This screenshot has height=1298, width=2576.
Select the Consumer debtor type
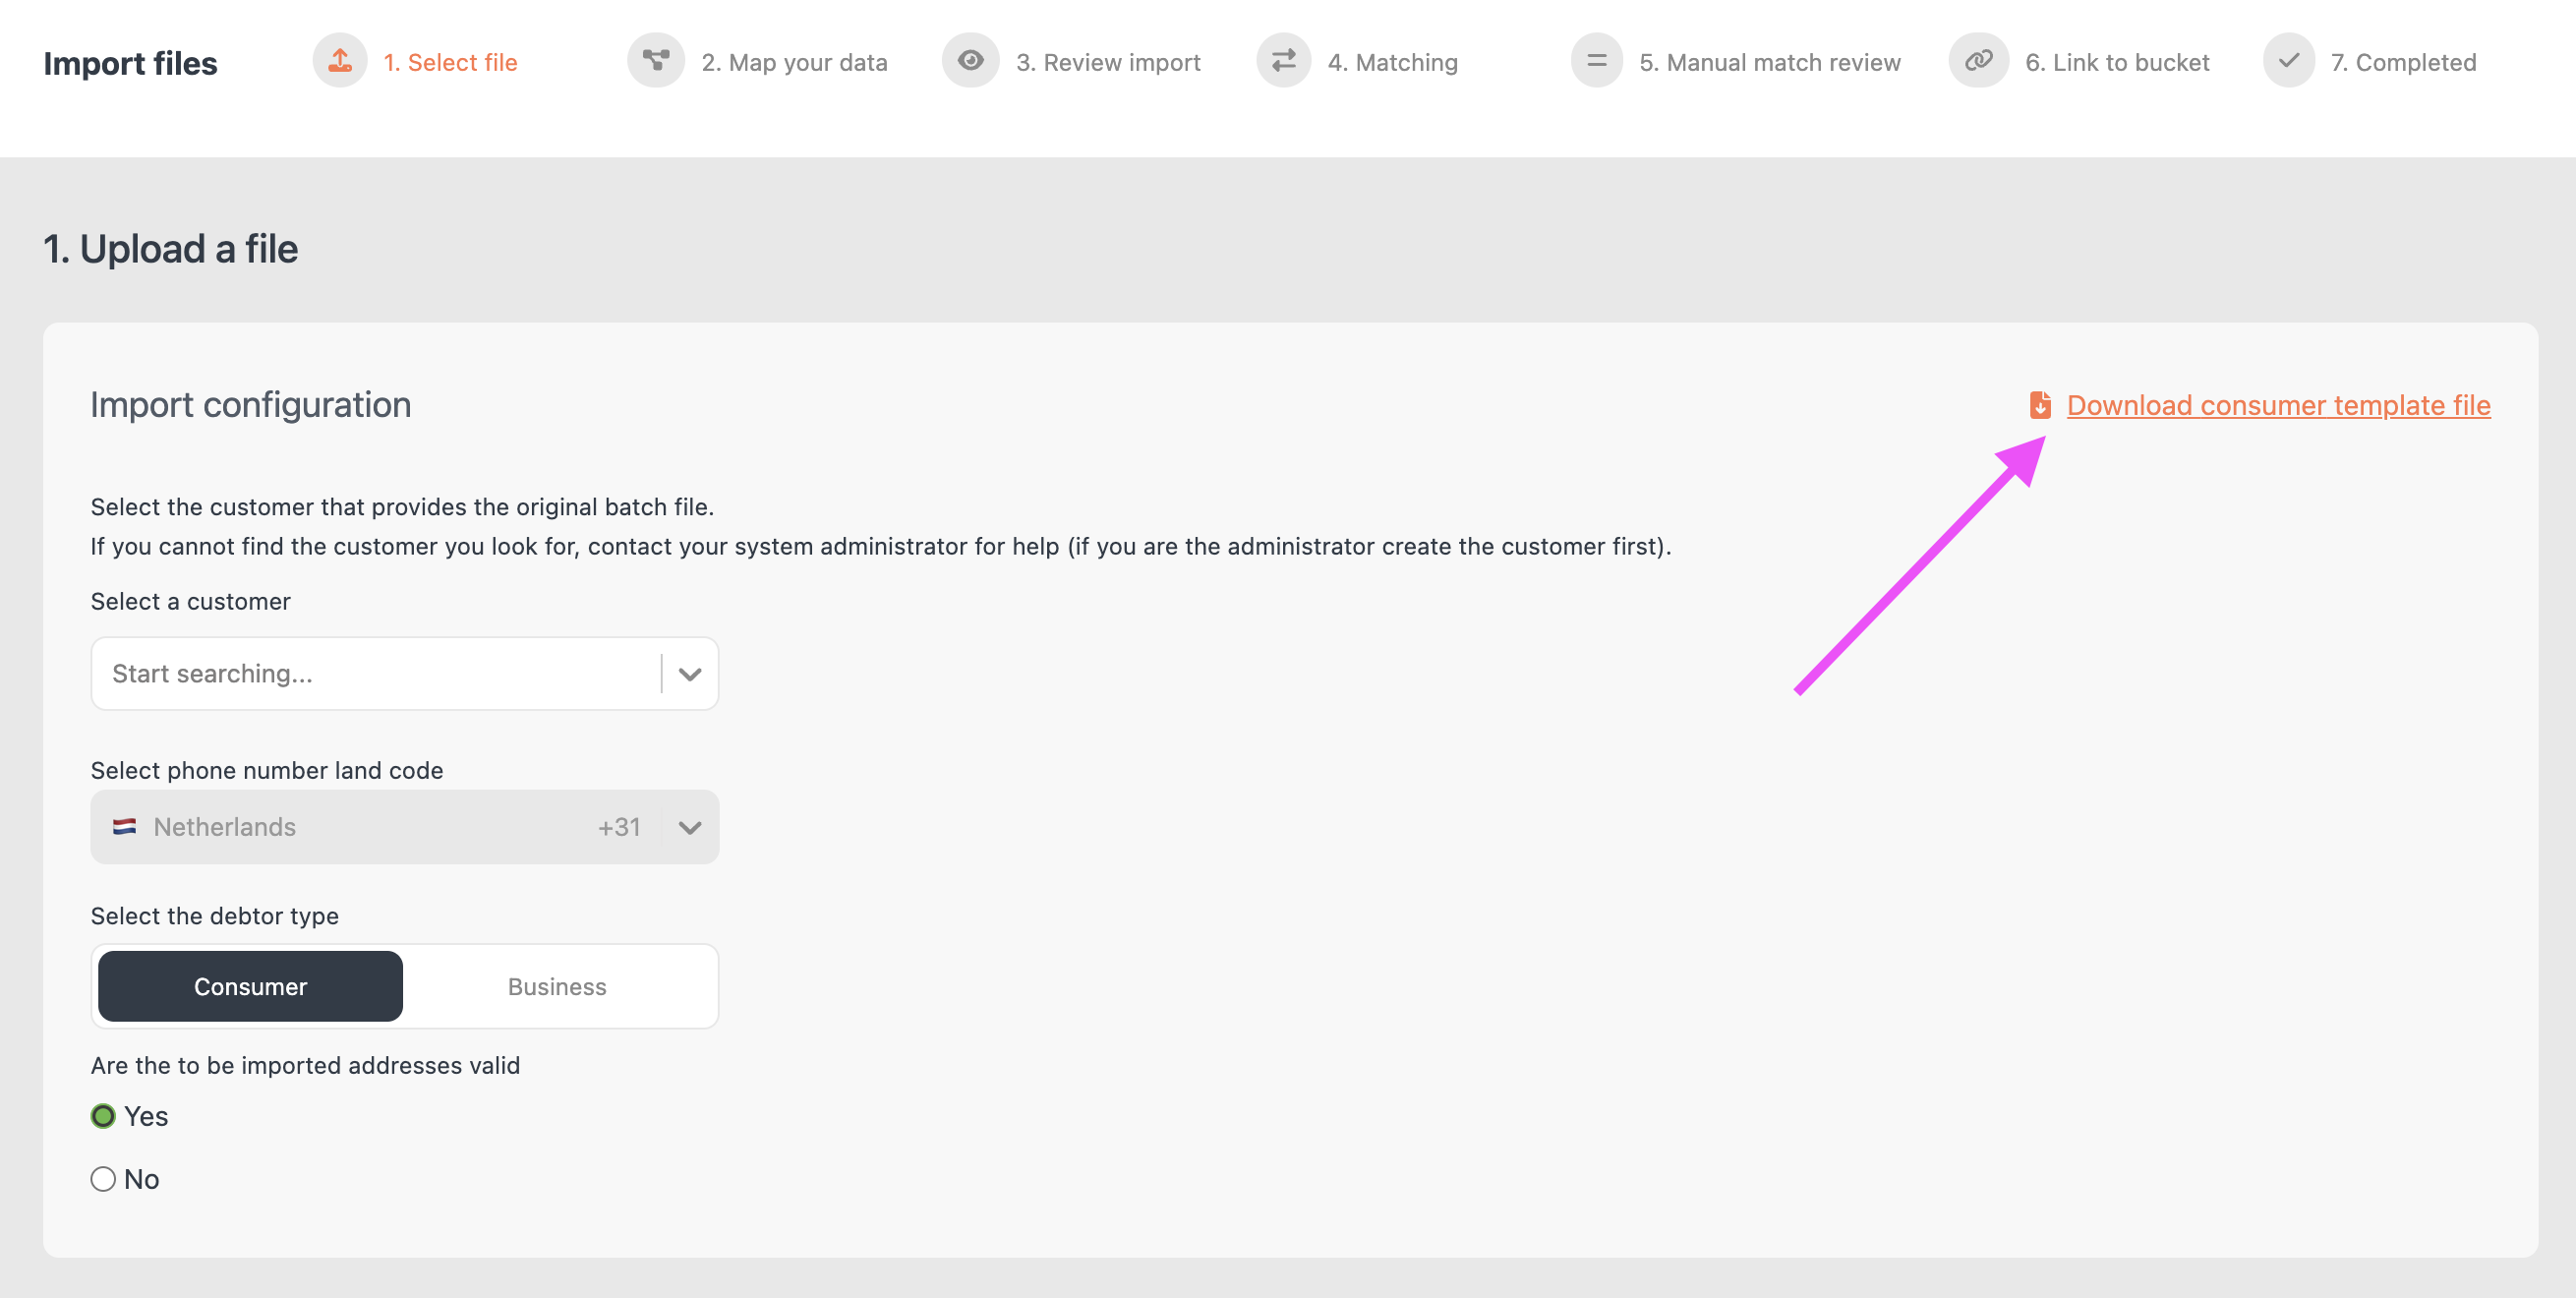pos(250,986)
